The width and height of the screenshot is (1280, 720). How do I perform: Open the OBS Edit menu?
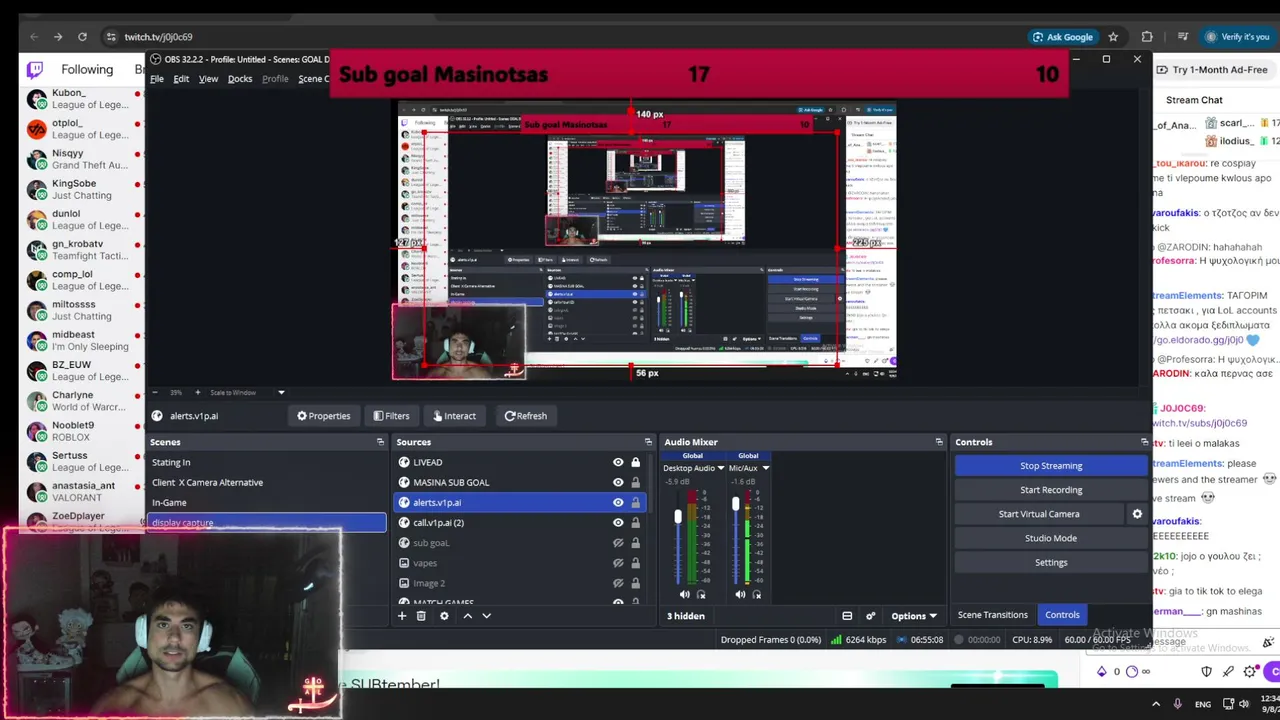click(181, 79)
